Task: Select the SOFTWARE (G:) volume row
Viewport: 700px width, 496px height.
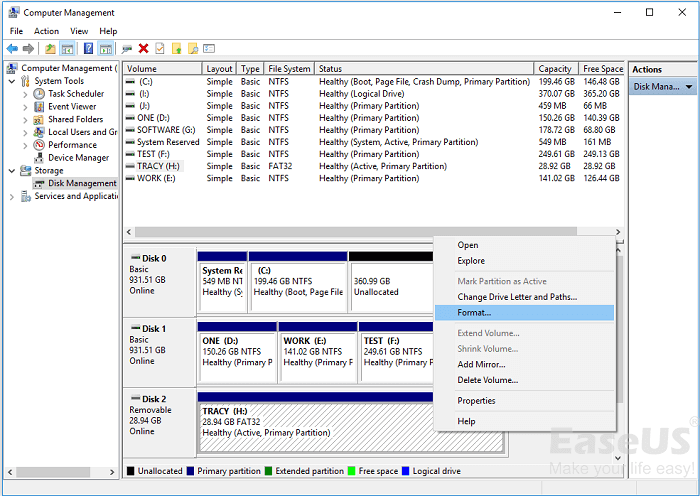Action: (x=166, y=130)
